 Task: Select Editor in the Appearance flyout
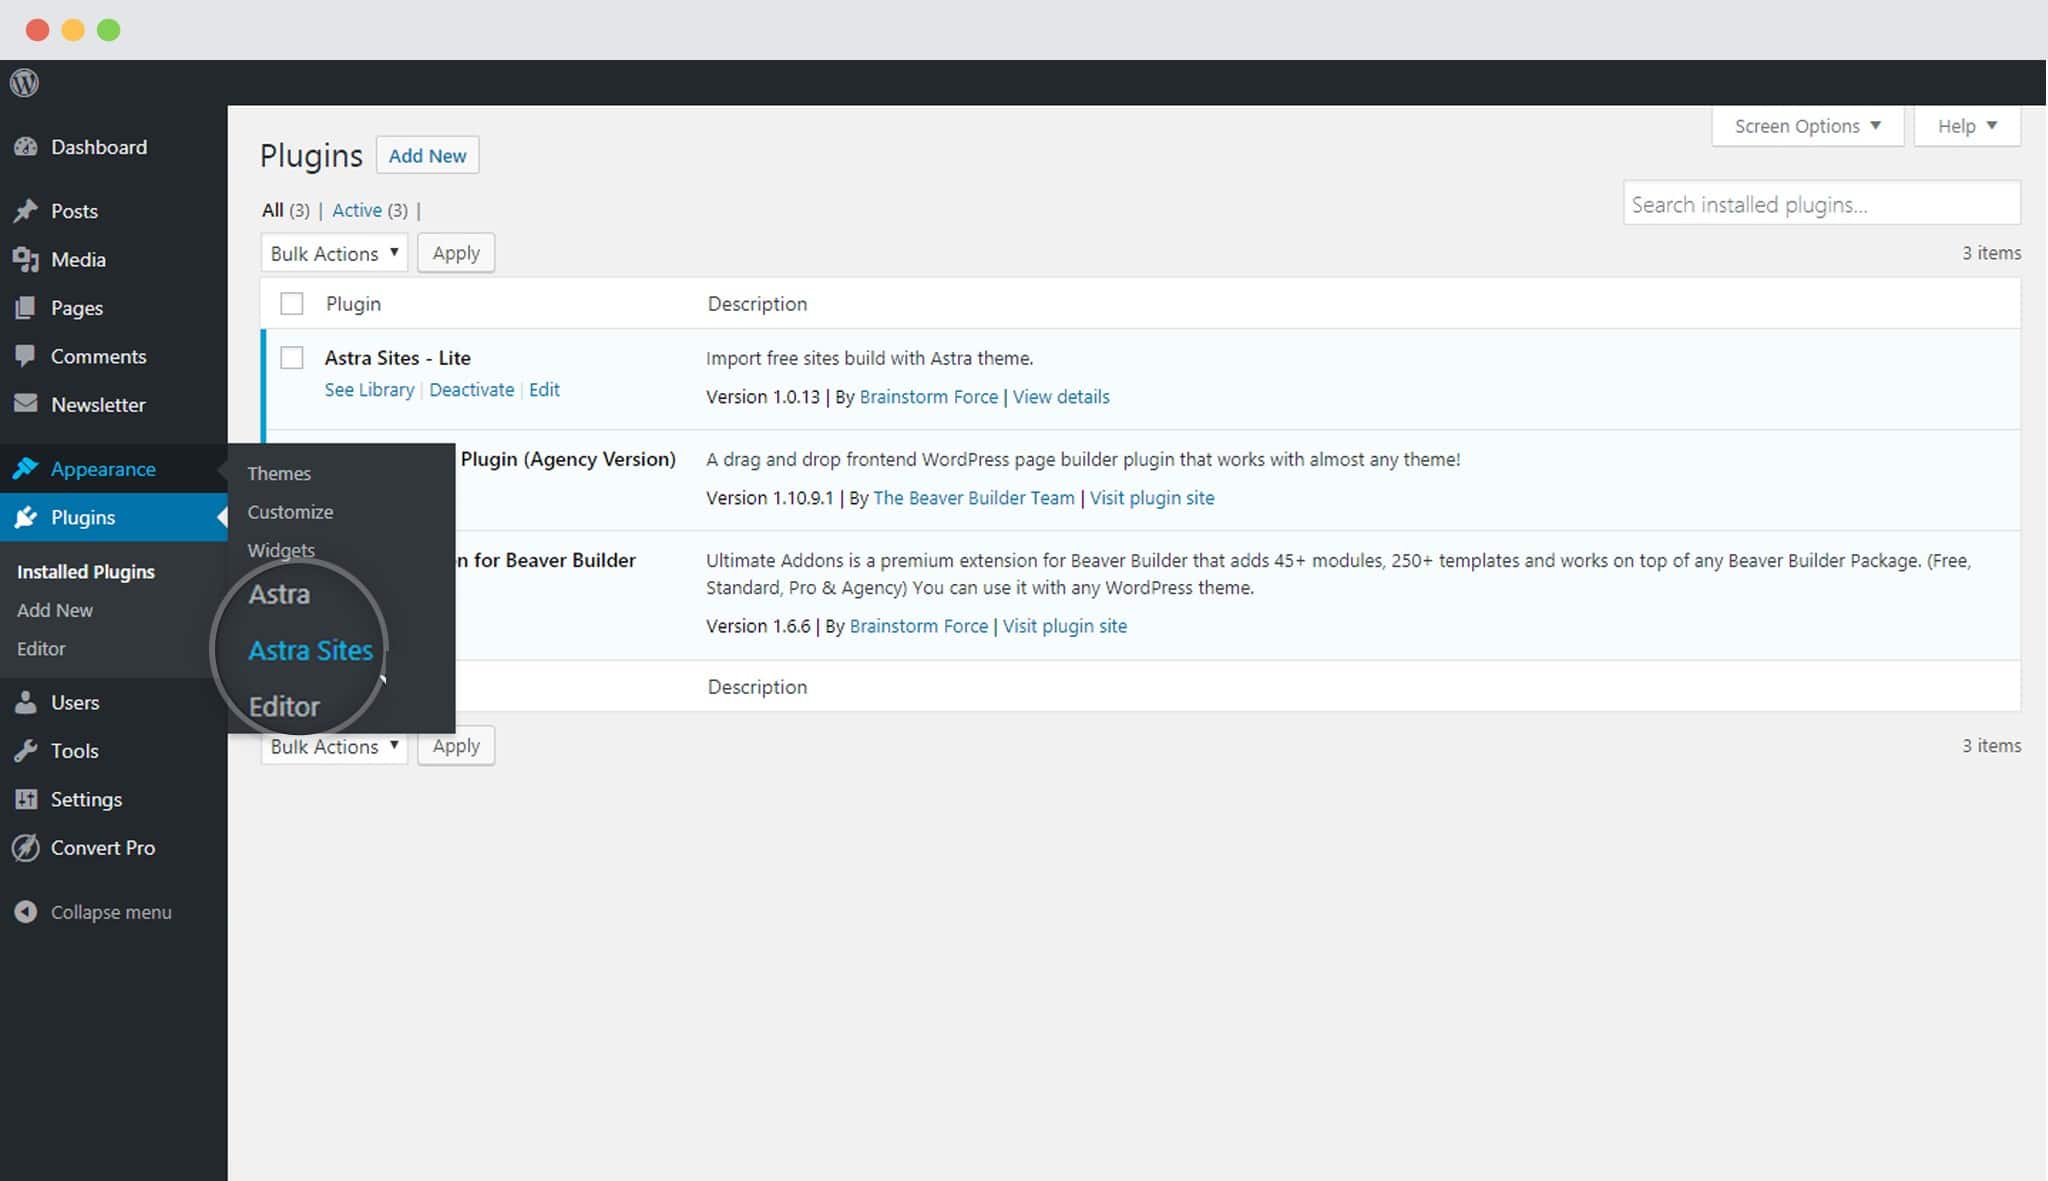284,706
